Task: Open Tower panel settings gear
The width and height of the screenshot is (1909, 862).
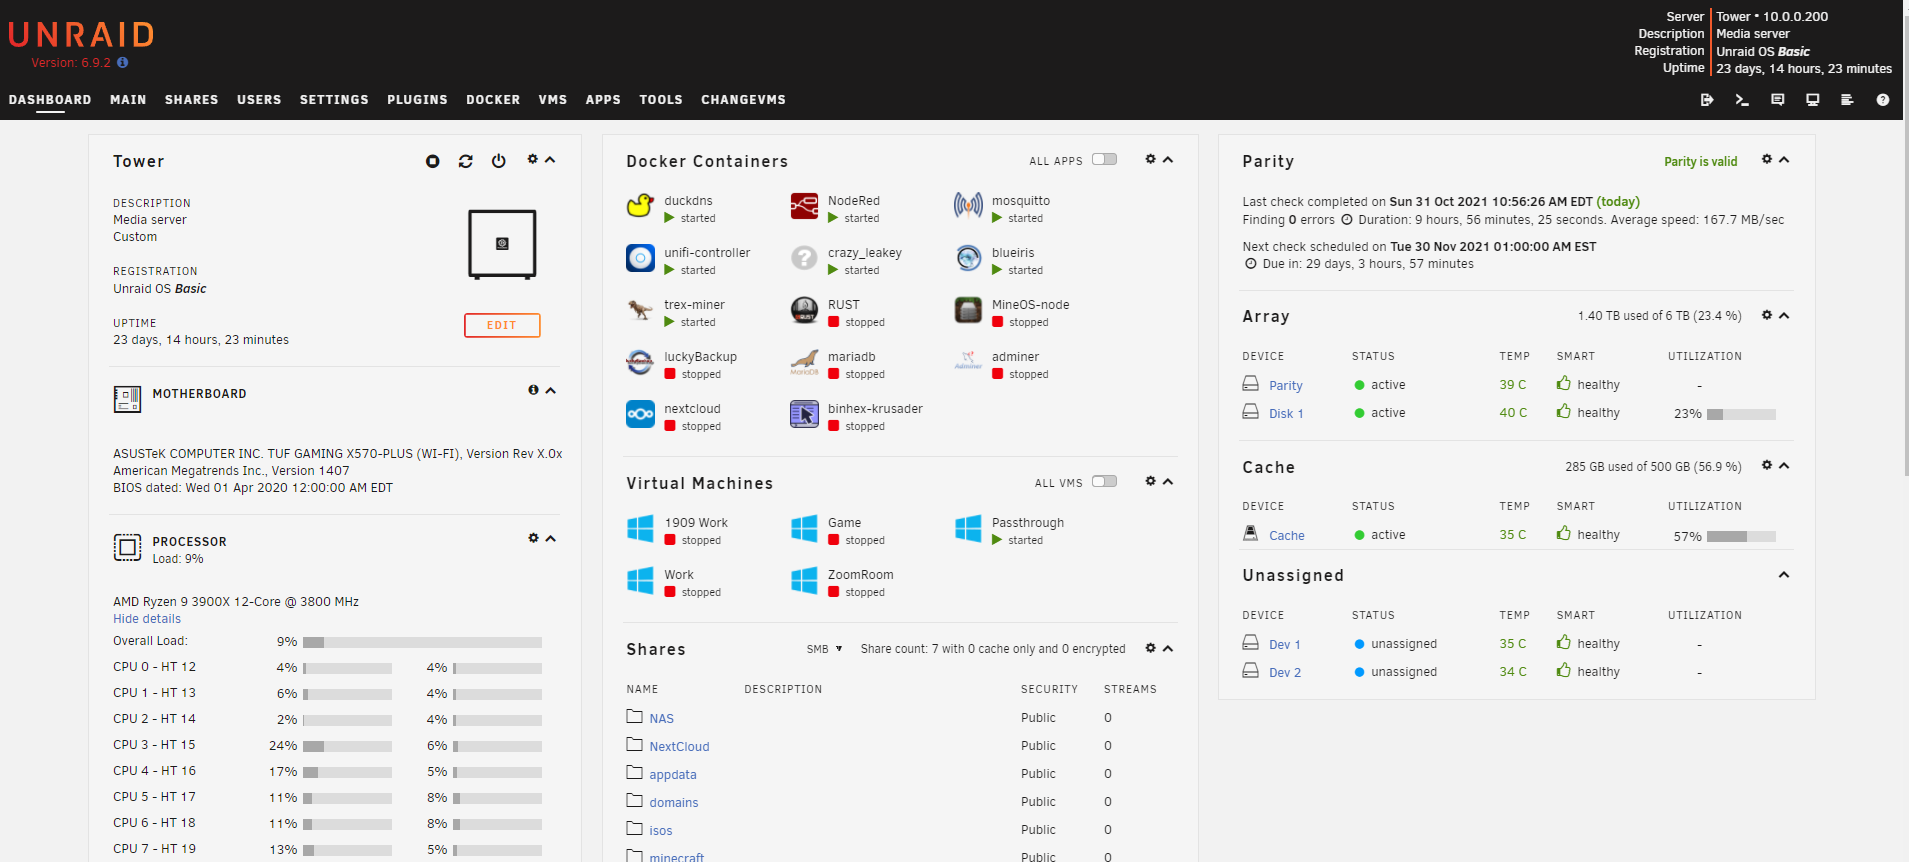Action: 533,159
